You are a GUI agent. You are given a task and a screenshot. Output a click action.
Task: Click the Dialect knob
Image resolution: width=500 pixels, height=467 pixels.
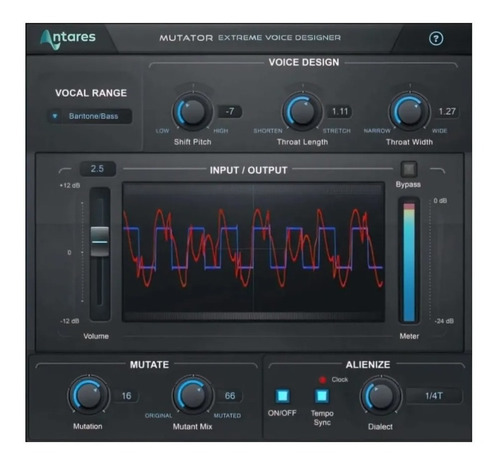click(x=380, y=396)
